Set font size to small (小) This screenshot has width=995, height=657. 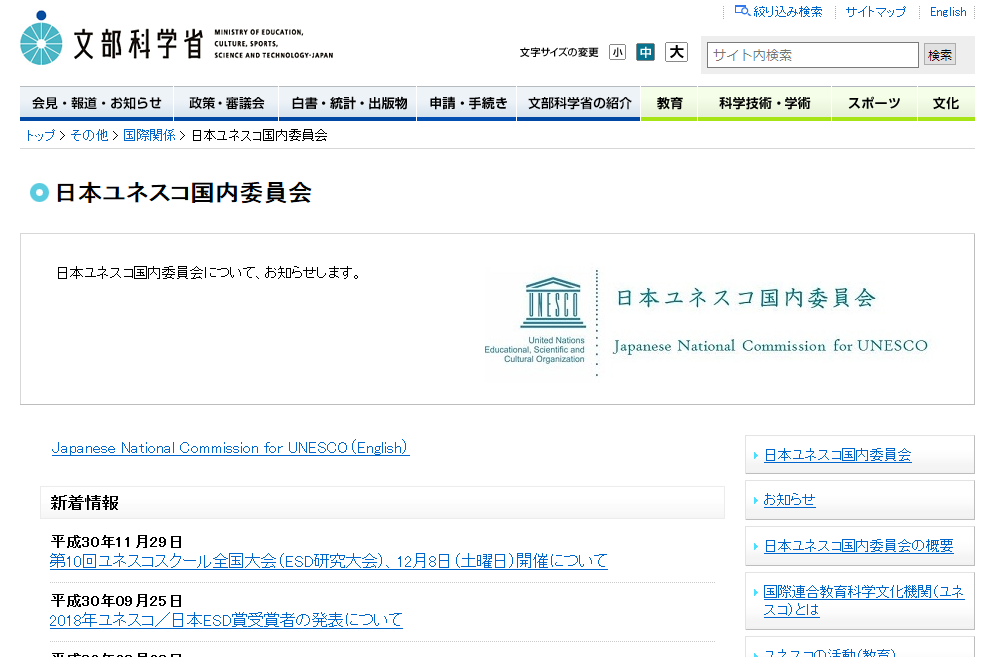[617, 52]
